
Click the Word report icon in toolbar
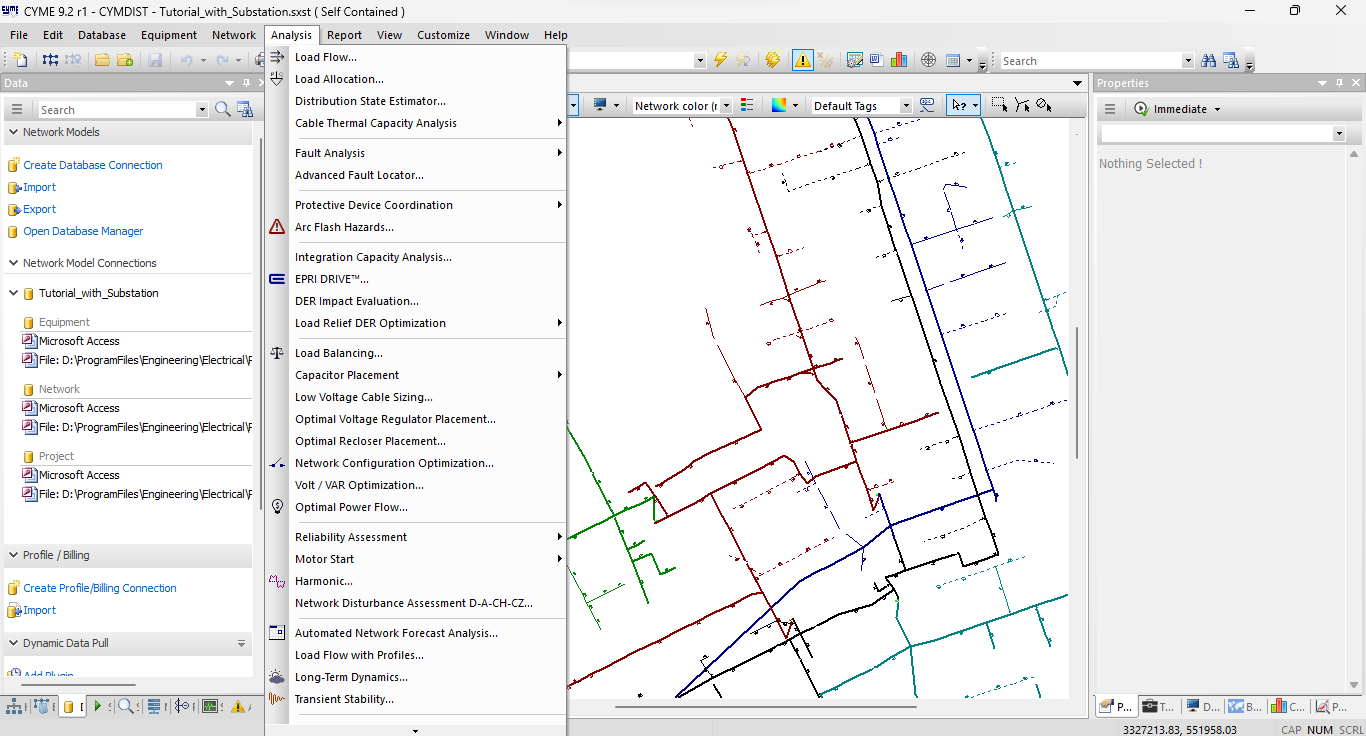(x=876, y=60)
